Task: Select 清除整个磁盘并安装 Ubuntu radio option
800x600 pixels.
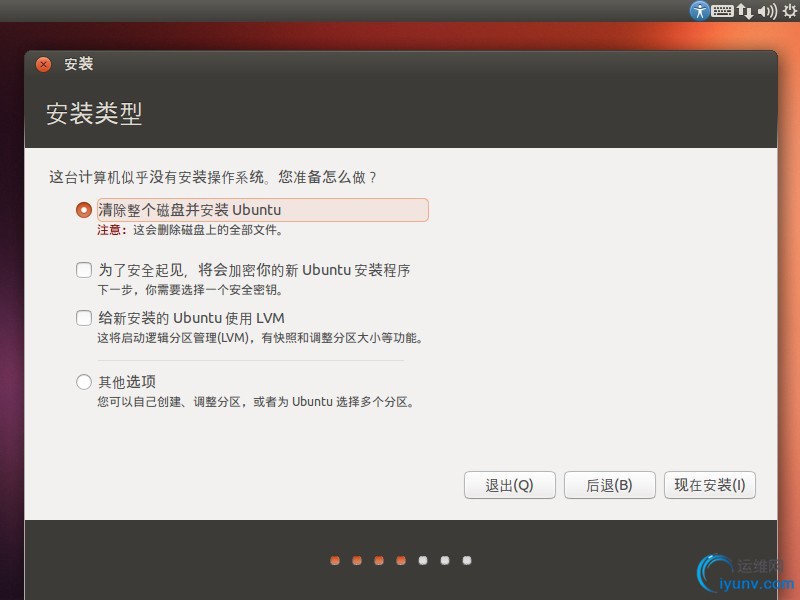Action: tap(84, 210)
